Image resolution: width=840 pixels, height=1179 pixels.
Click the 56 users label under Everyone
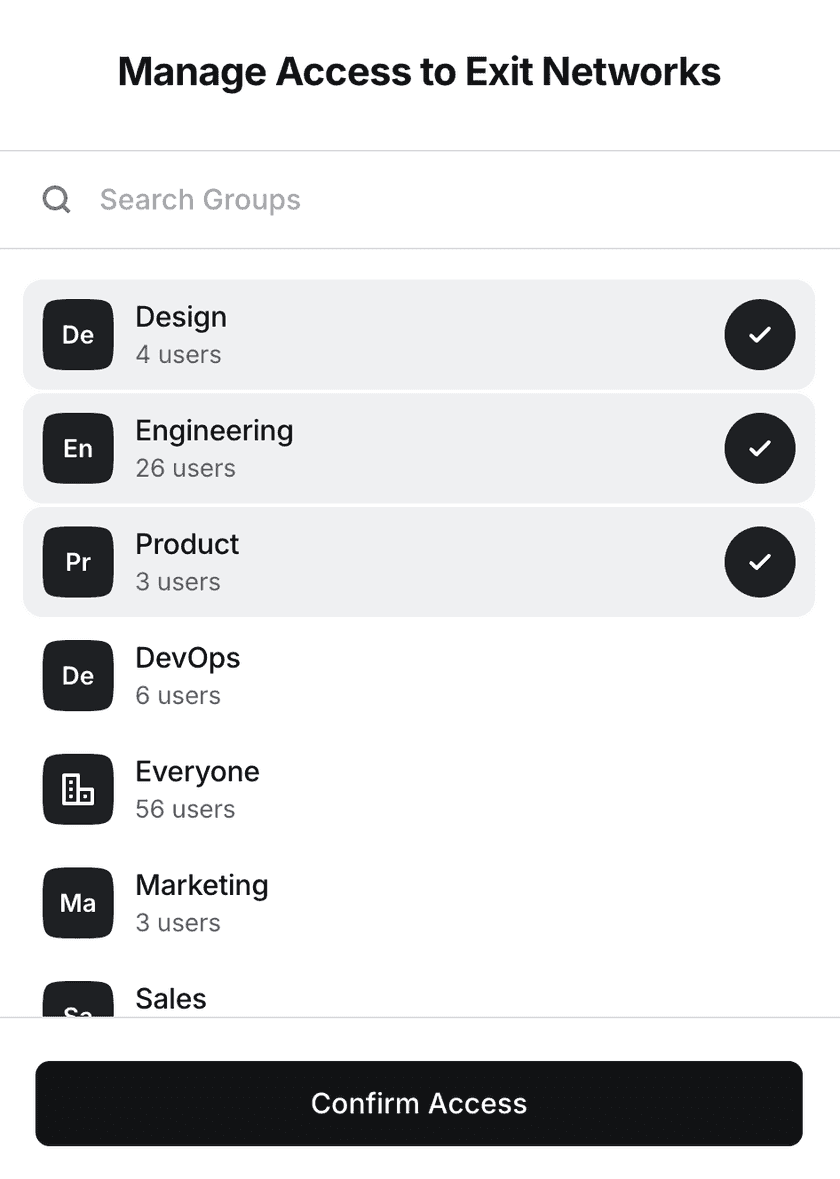point(186,808)
